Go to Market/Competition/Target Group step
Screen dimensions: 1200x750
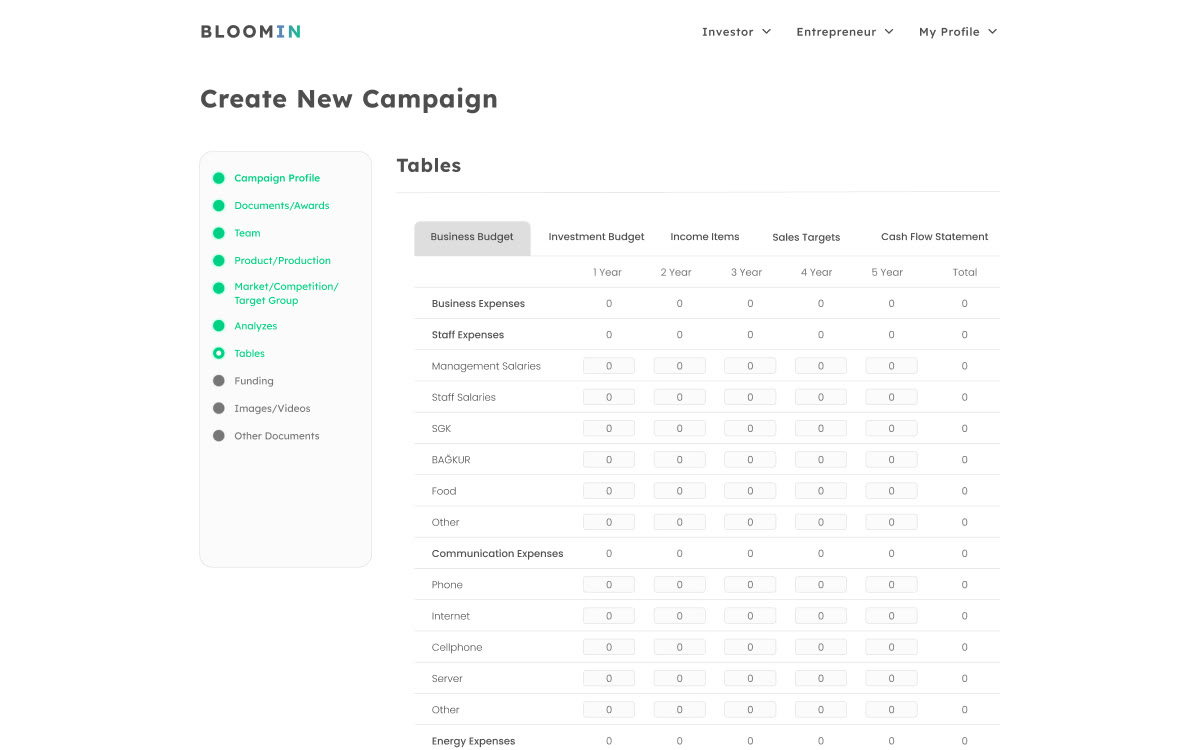tap(286, 293)
